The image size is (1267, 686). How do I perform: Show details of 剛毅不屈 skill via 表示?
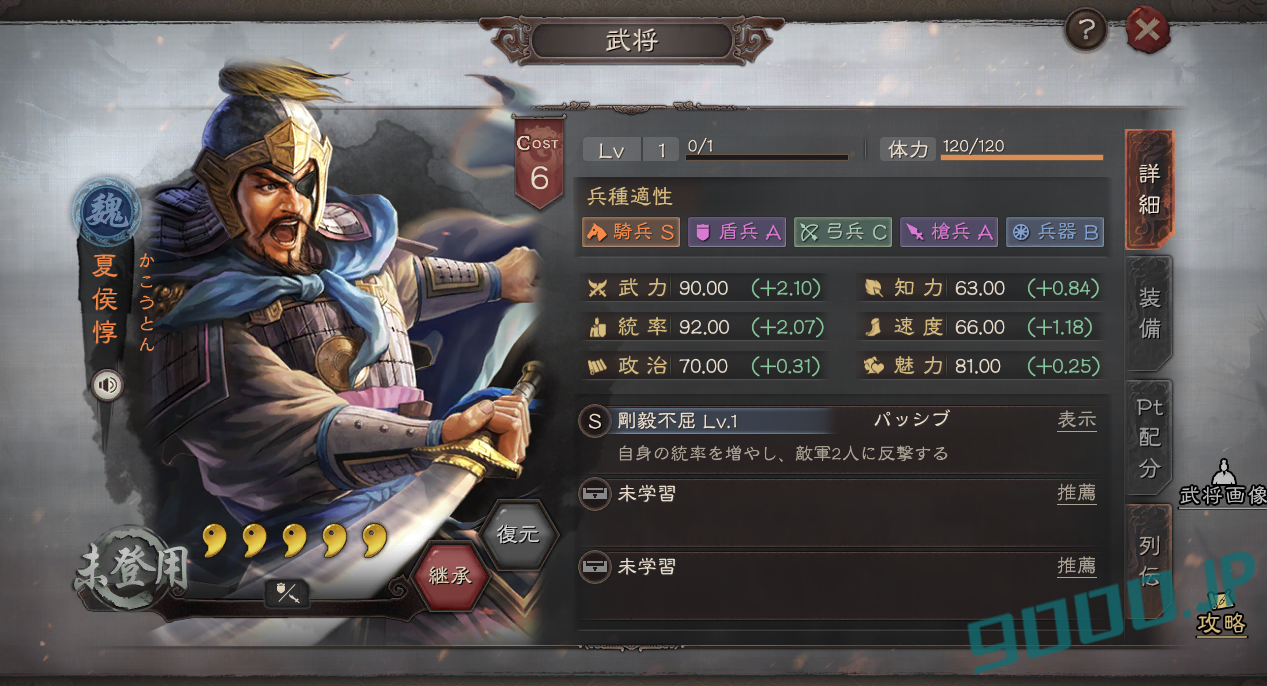tap(1077, 420)
